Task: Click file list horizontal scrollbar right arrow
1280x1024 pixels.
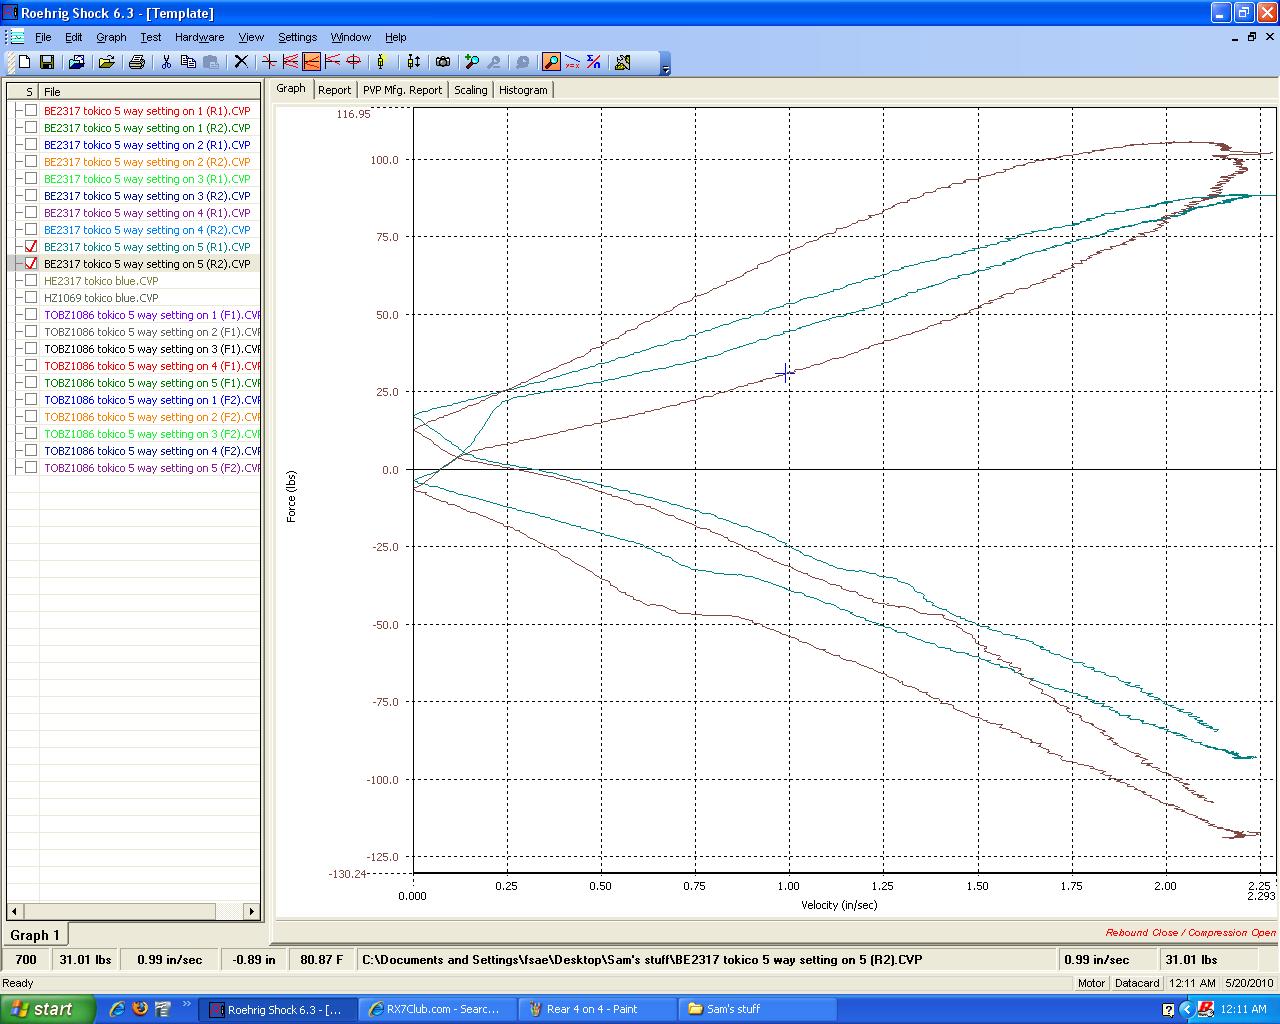Action: click(252, 911)
